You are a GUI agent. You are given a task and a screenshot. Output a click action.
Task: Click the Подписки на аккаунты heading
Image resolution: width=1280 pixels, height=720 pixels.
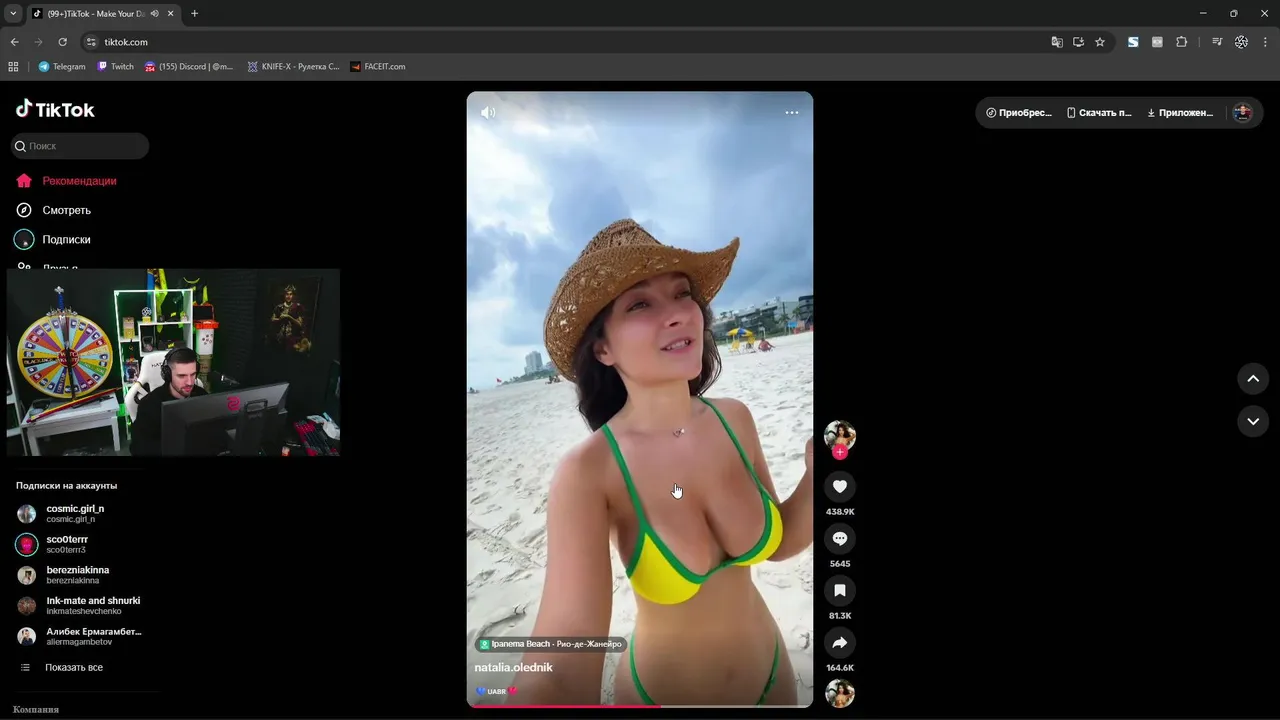click(66, 486)
